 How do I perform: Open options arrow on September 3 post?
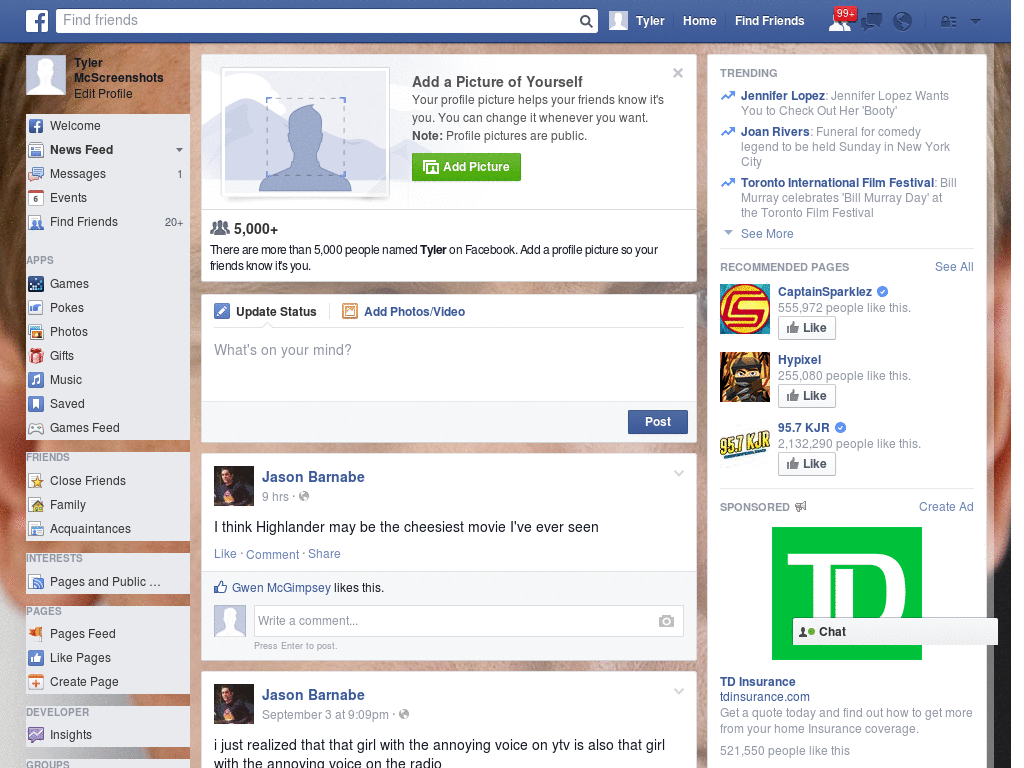679,691
